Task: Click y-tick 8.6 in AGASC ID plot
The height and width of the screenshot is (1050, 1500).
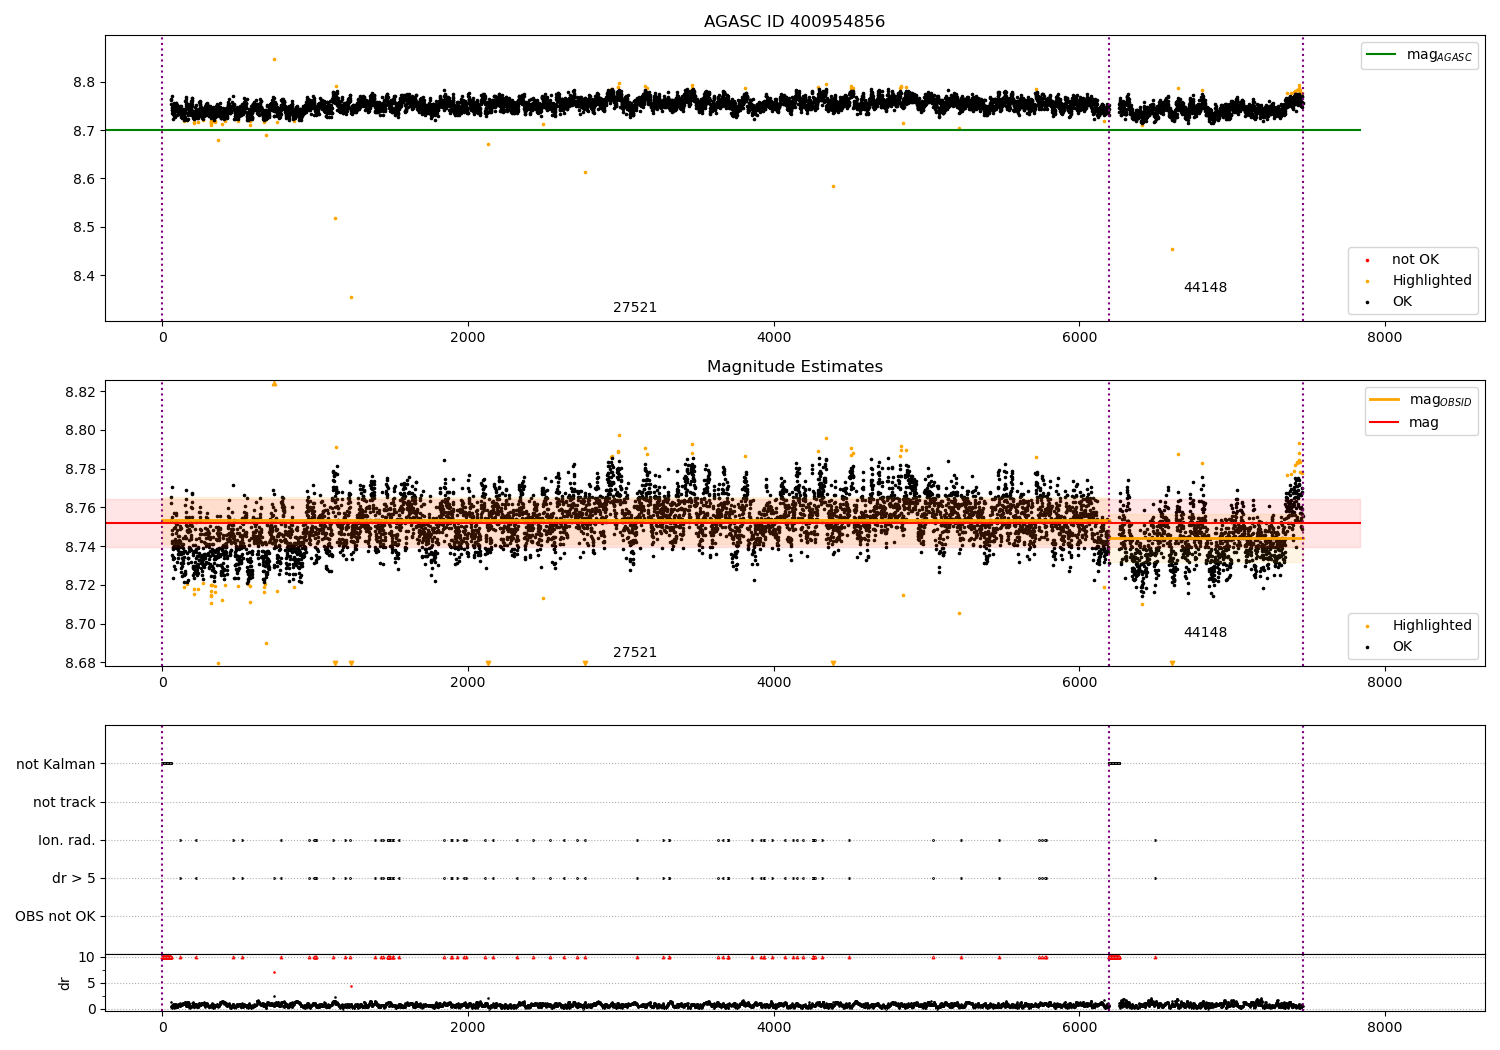Action: pyautogui.click(x=84, y=179)
